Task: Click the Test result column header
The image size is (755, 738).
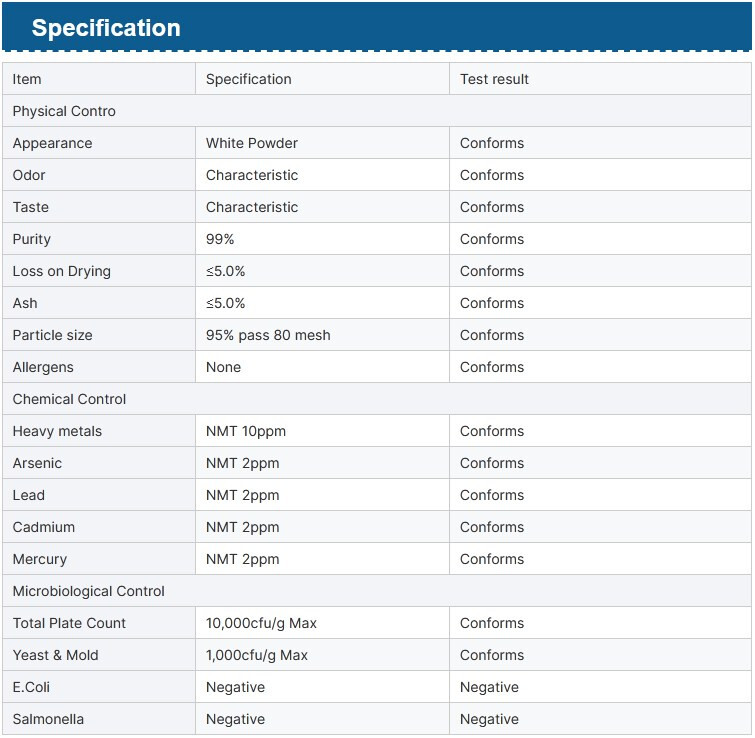Action: click(600, 79)
